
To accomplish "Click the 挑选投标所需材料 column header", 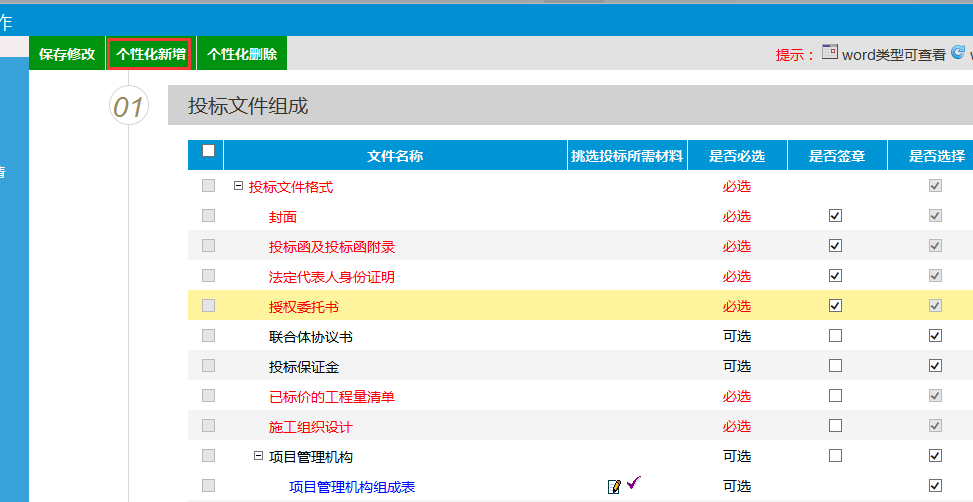I will (627, 156).
